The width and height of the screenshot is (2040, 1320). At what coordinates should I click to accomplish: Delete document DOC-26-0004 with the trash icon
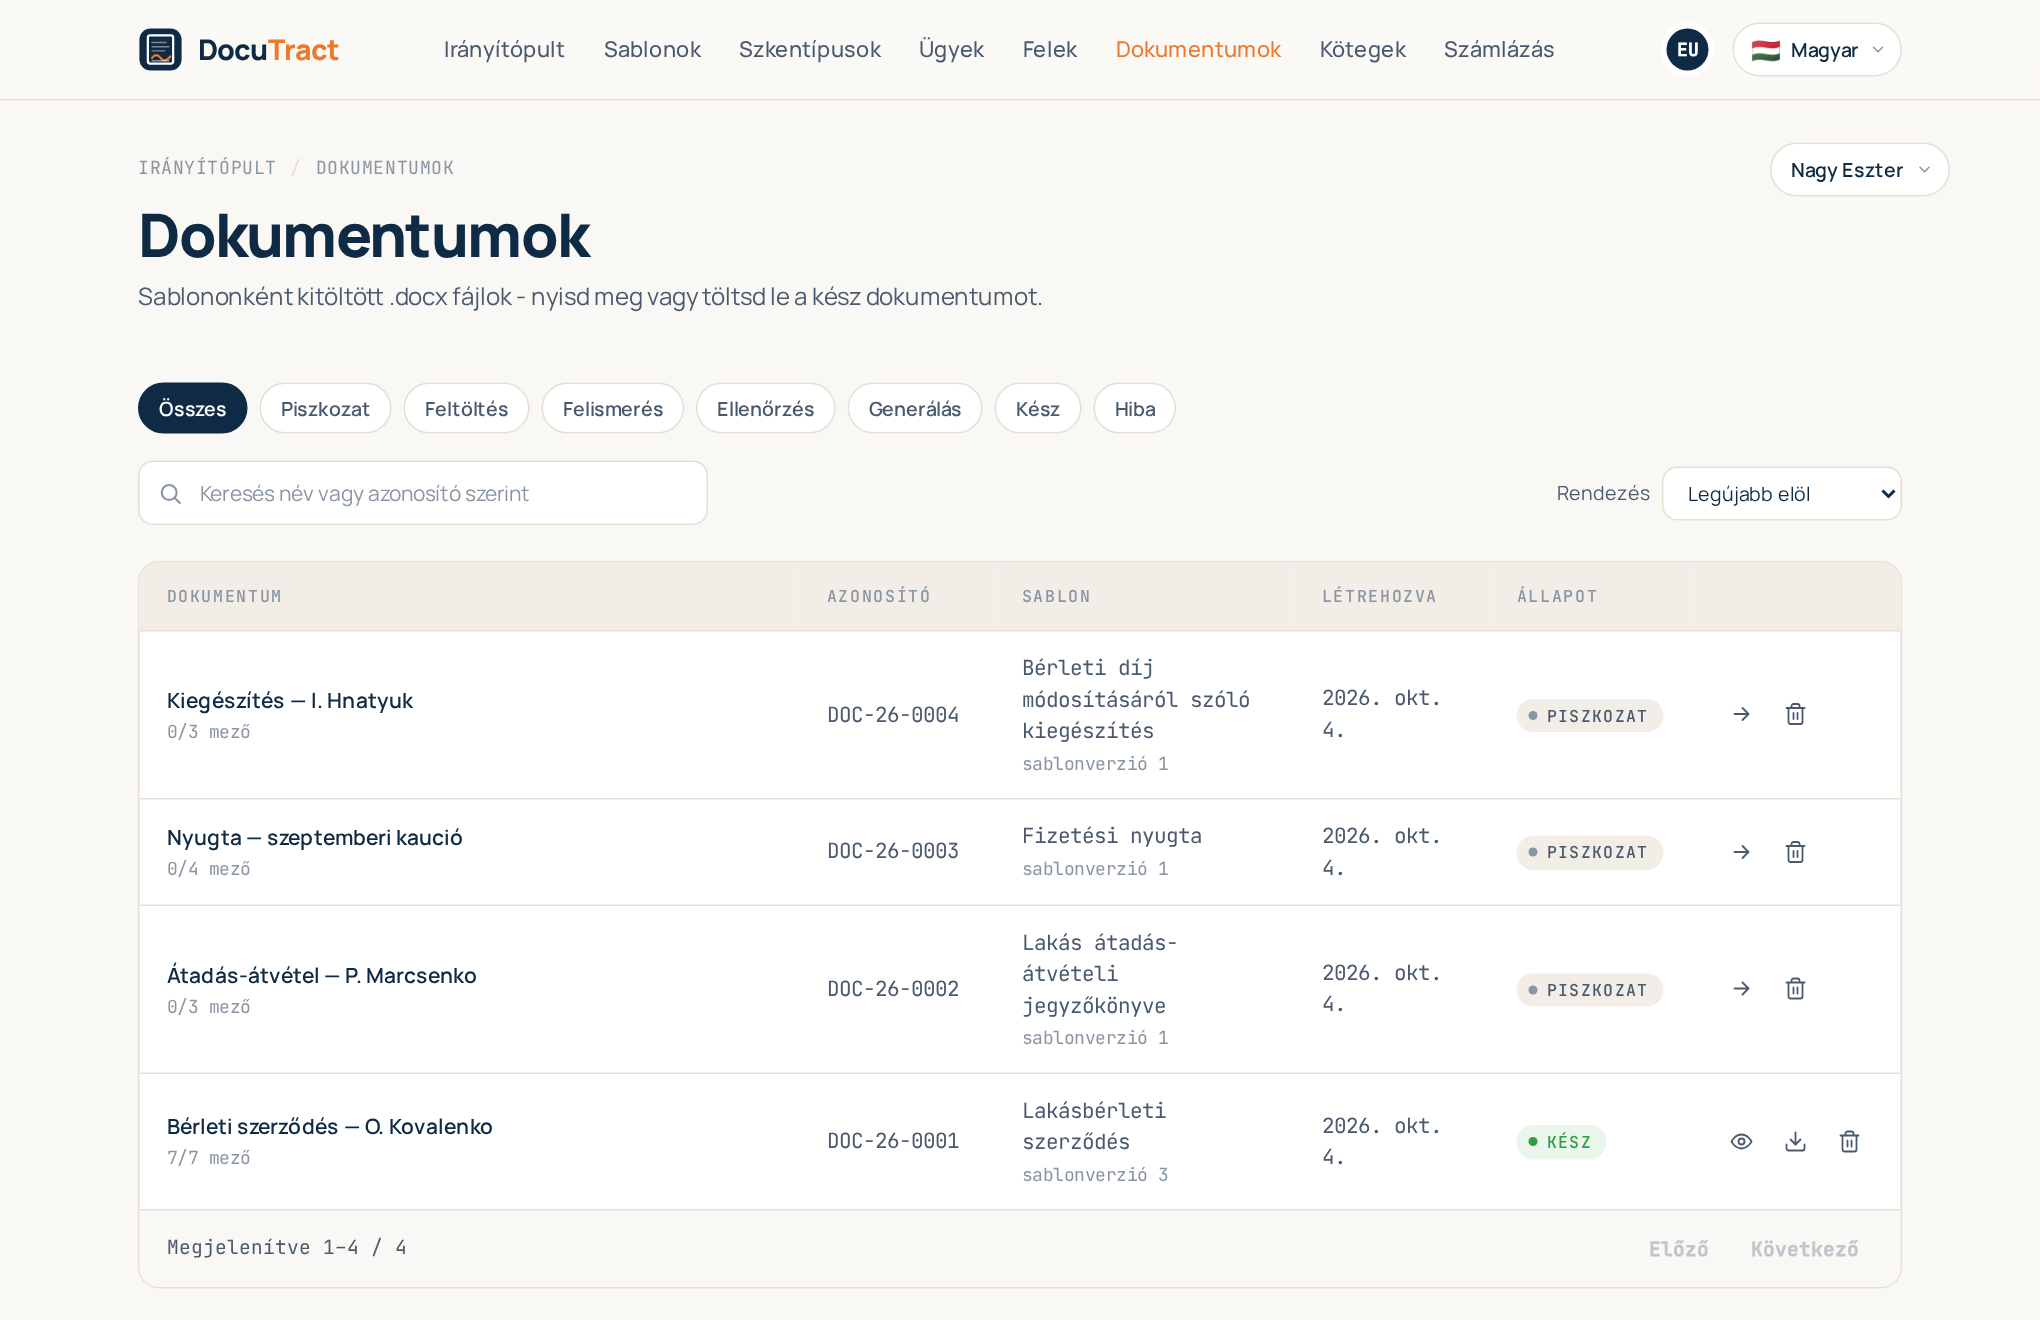(1795, 714)
